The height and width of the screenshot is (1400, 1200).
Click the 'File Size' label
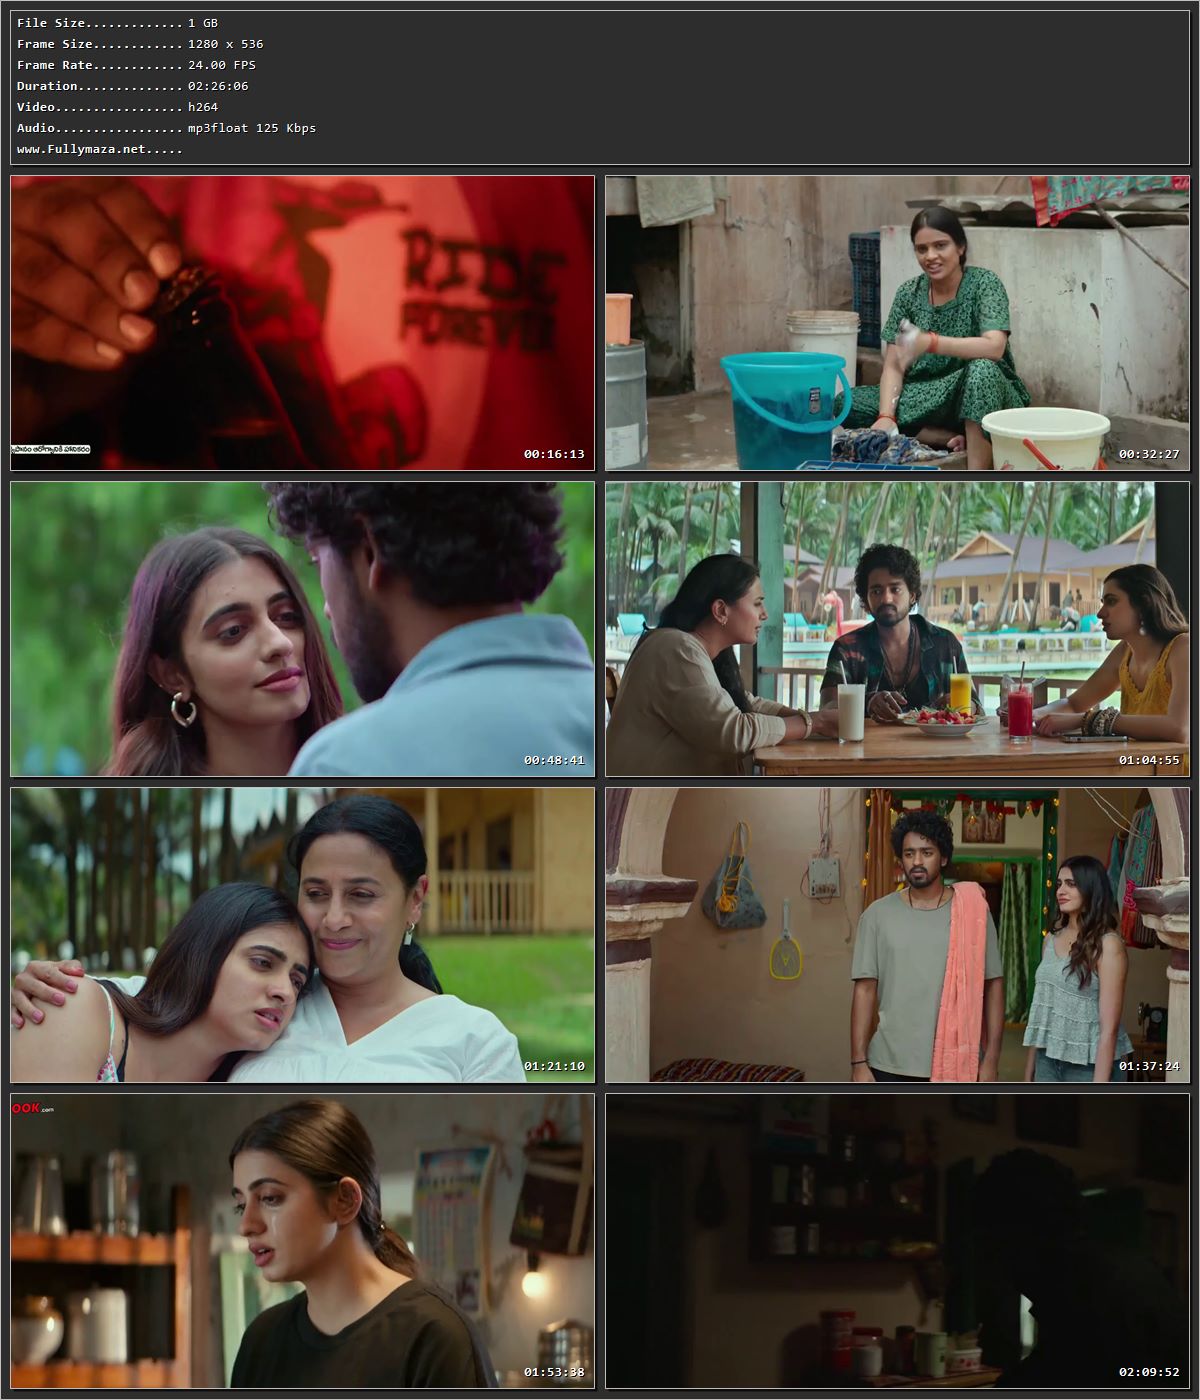[51, 23]
